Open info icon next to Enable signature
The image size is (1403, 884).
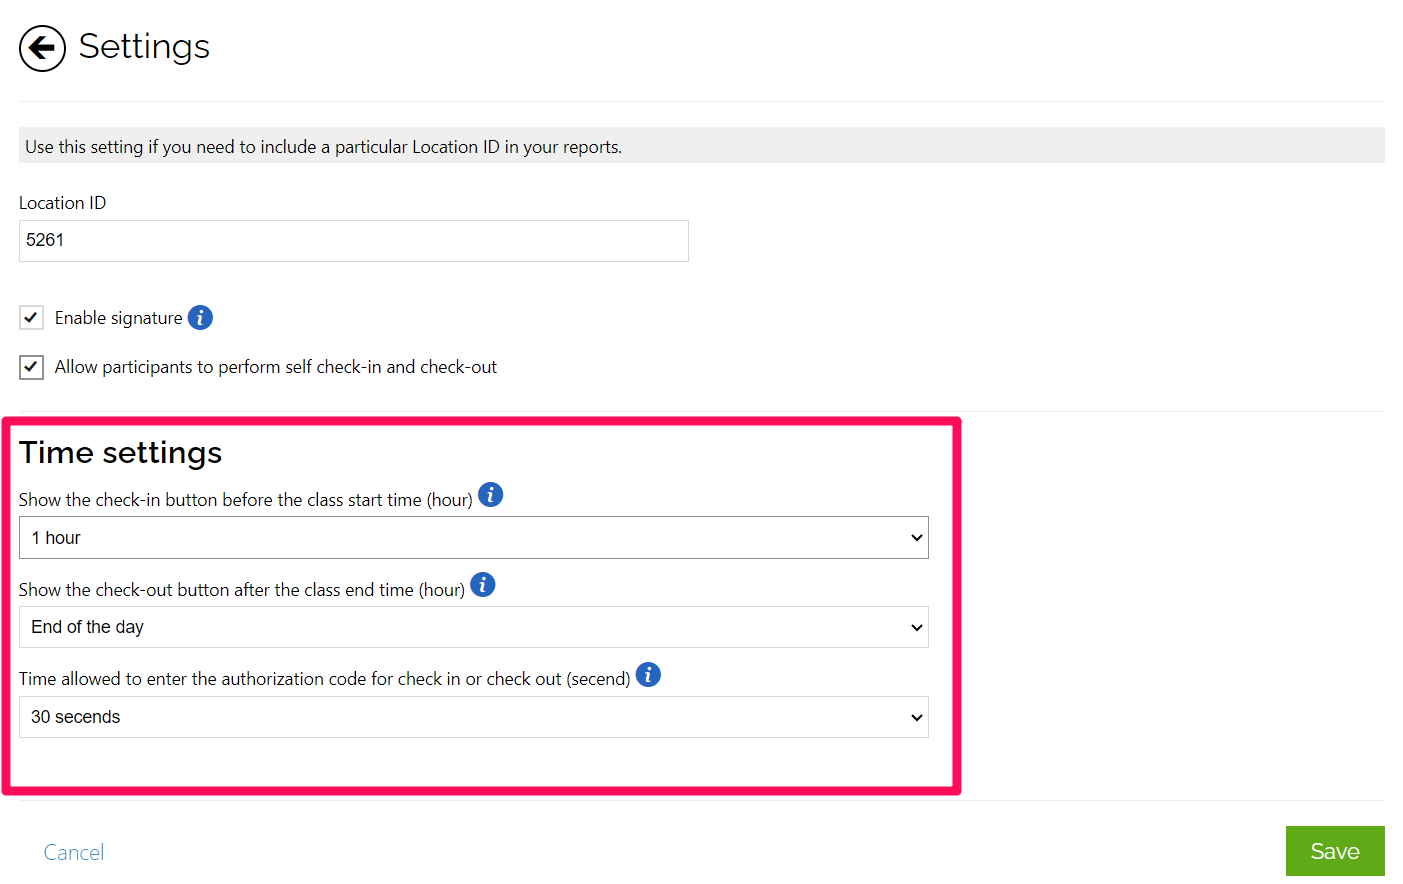coord(200,317)
